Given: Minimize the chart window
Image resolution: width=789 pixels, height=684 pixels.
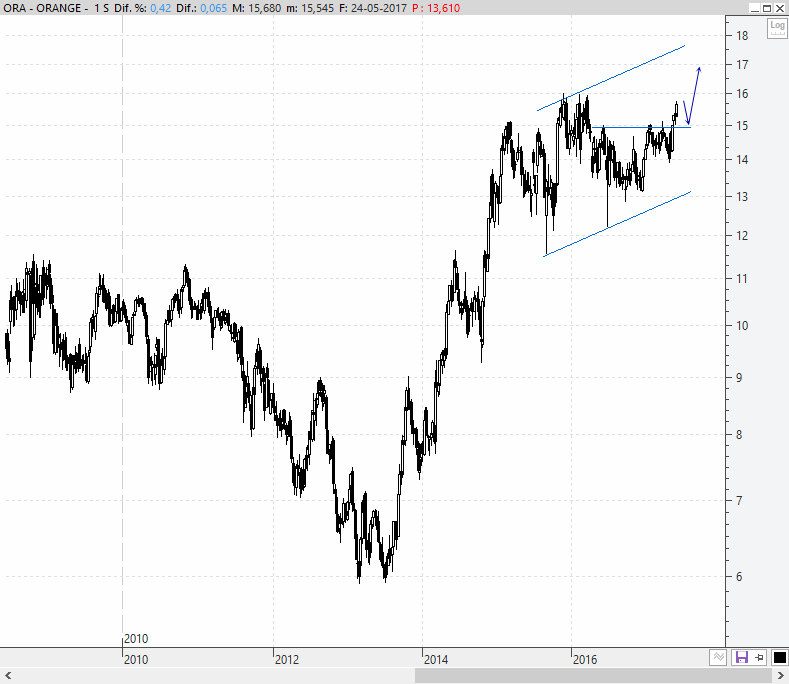Looking at the screenshot, I should pyautogui.click(x=755, y=8).
